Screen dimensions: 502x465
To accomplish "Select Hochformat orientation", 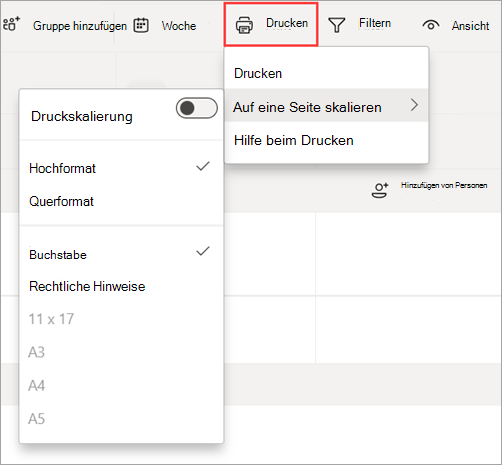I will coord(121,168).
